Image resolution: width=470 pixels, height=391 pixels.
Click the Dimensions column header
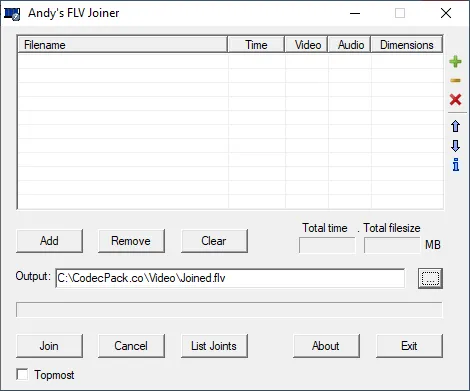[x=407, y=45]
